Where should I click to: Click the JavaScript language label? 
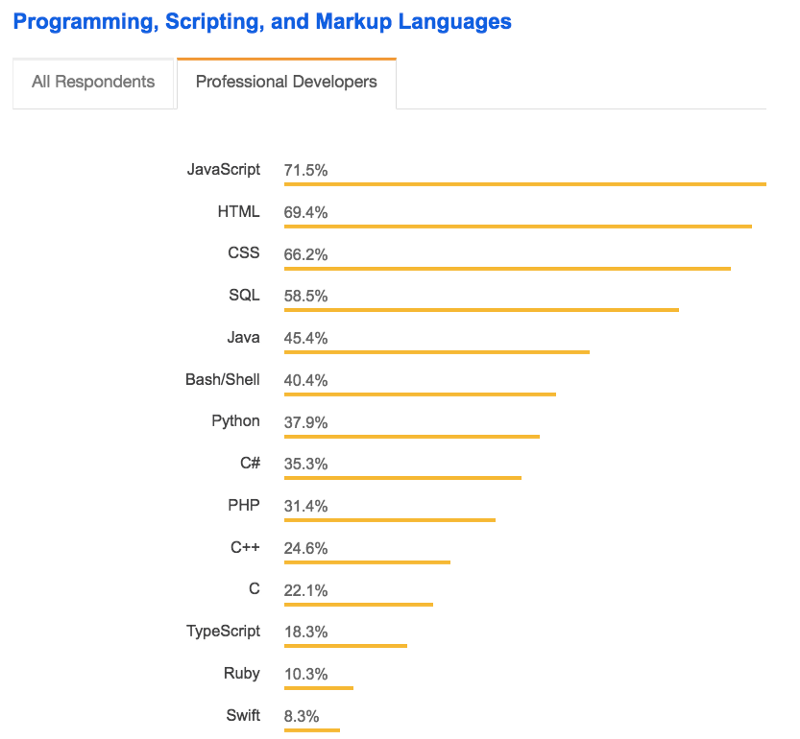tap(223, 169)
